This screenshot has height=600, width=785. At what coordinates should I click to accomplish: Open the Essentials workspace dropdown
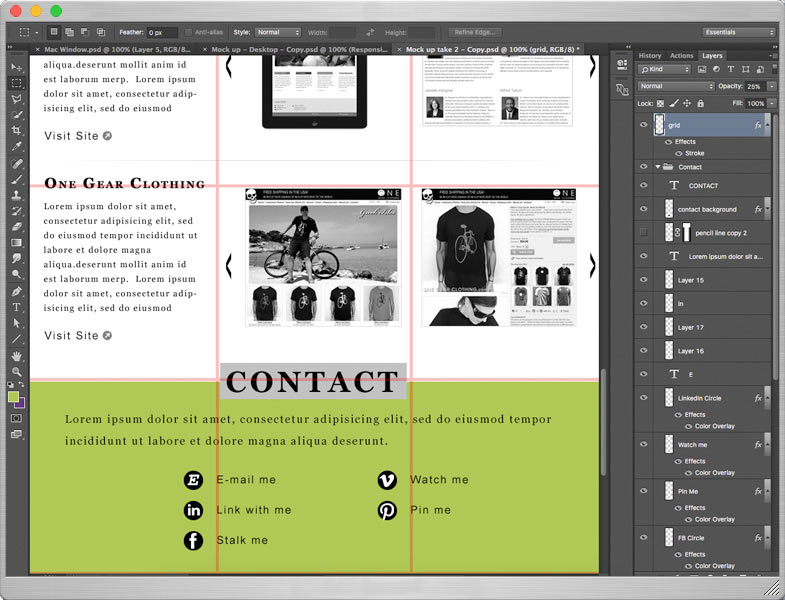(739, 32)
